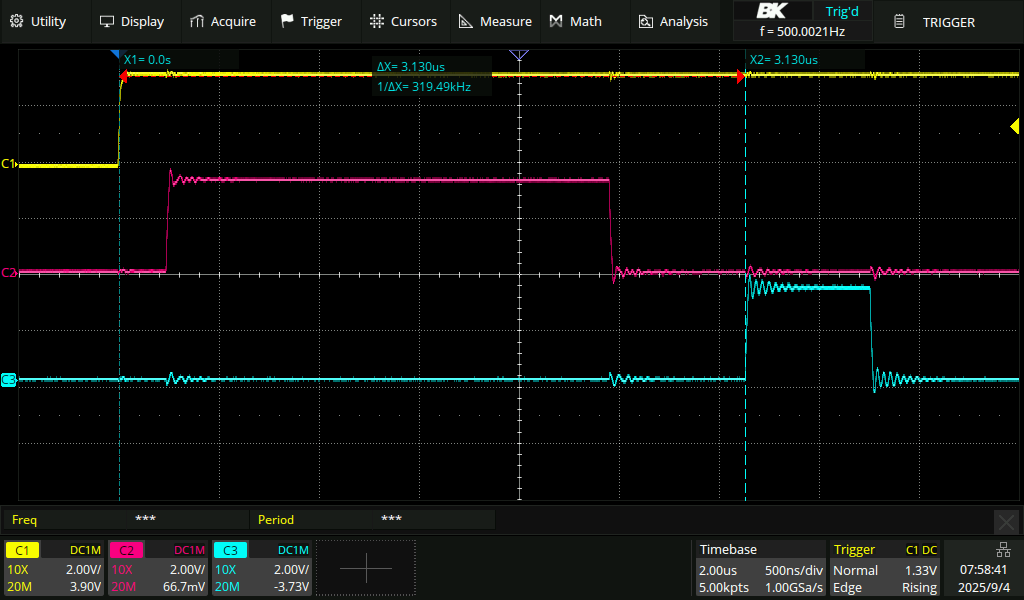Viewport: 1024px width, 600px height.
Task: Select the X1= 0.0s cursor label
Action: tap(148, 59)
